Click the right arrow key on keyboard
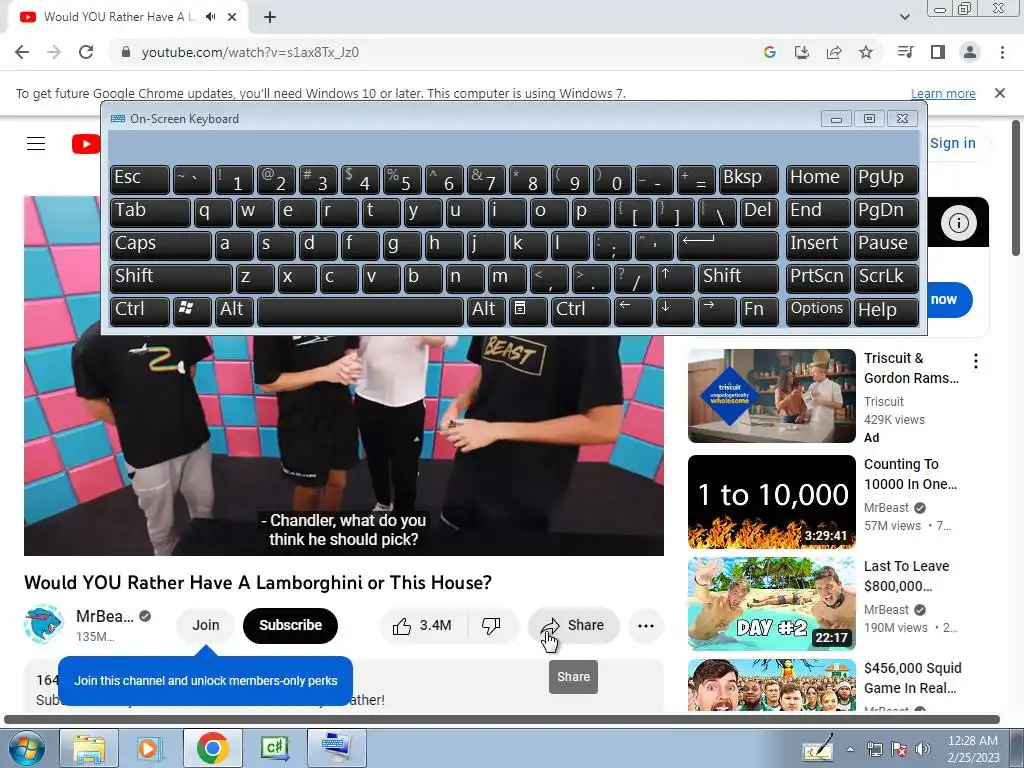 (716, 312)
